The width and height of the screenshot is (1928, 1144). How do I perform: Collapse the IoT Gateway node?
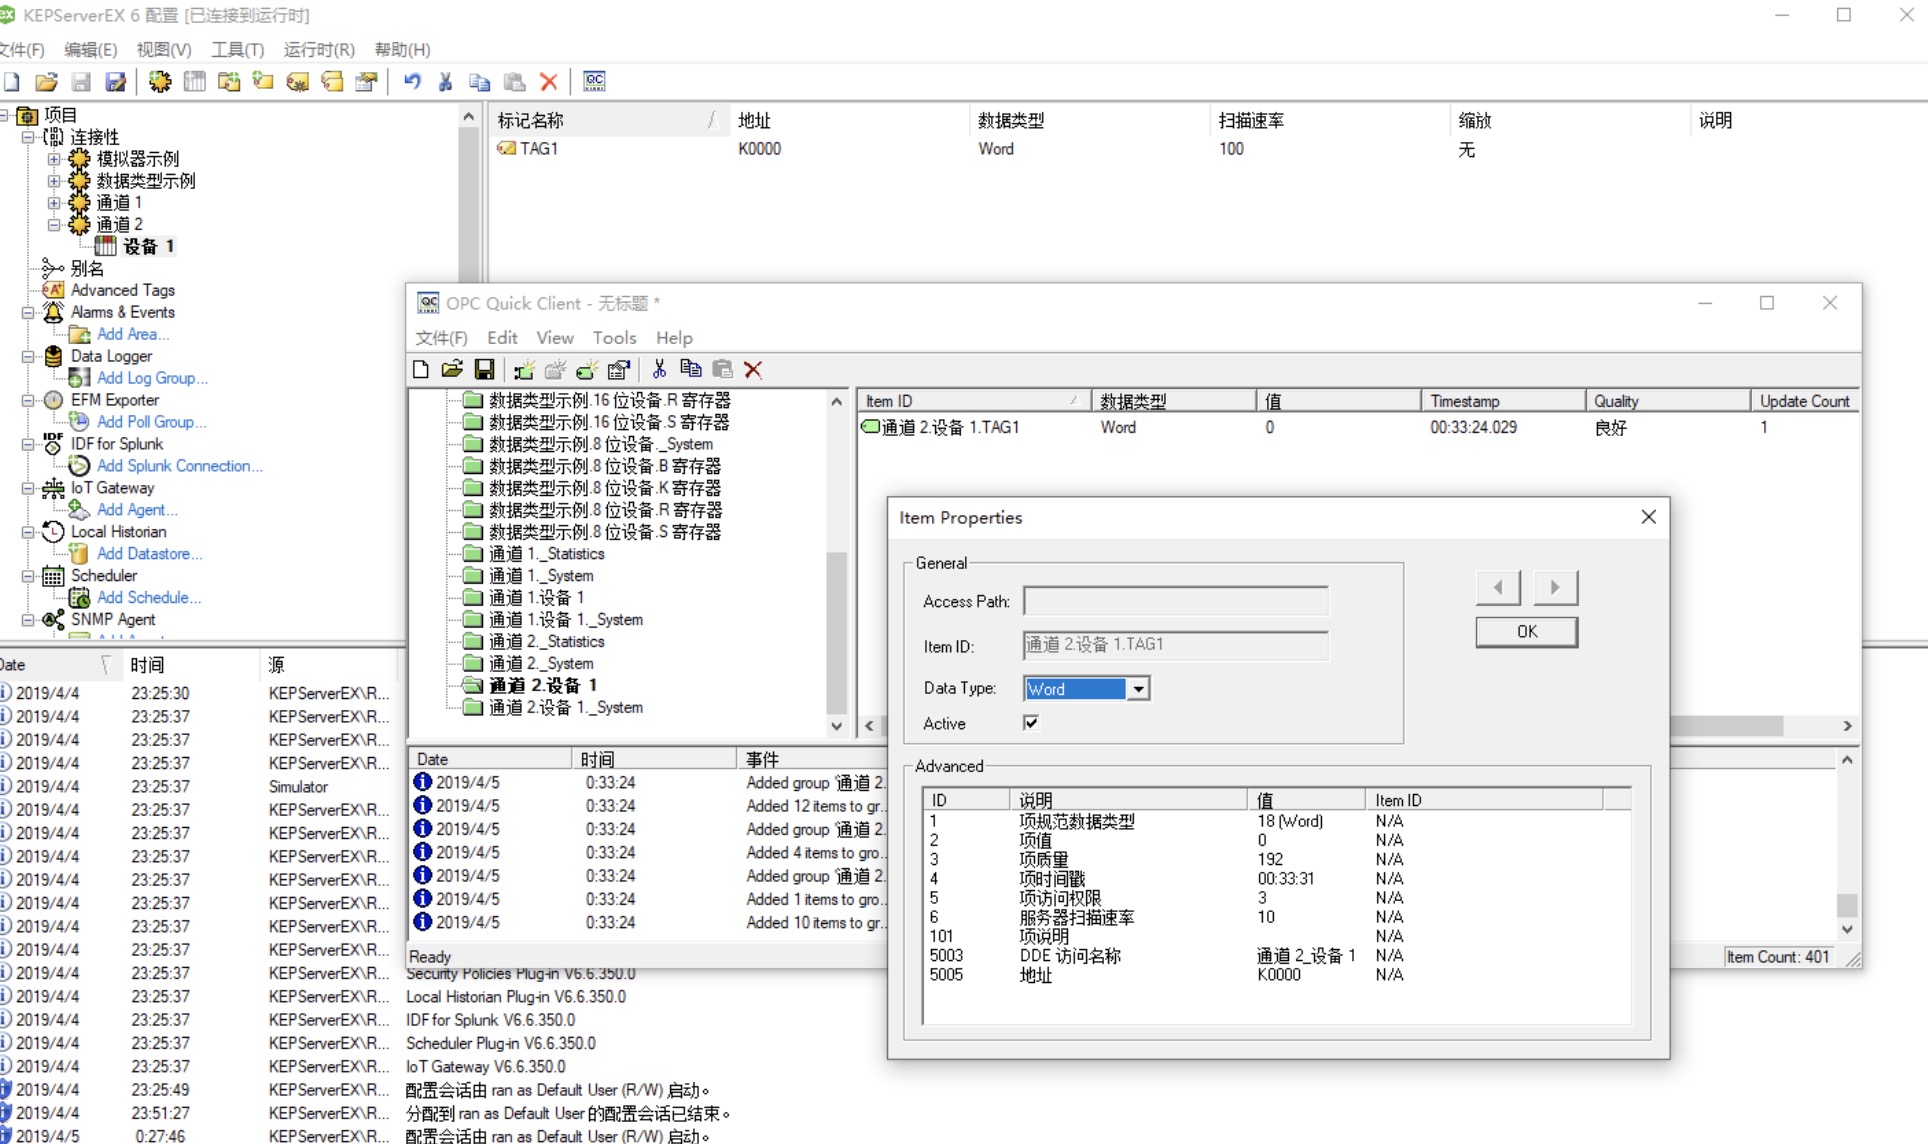pyautogui.click(x=29, y=489)
